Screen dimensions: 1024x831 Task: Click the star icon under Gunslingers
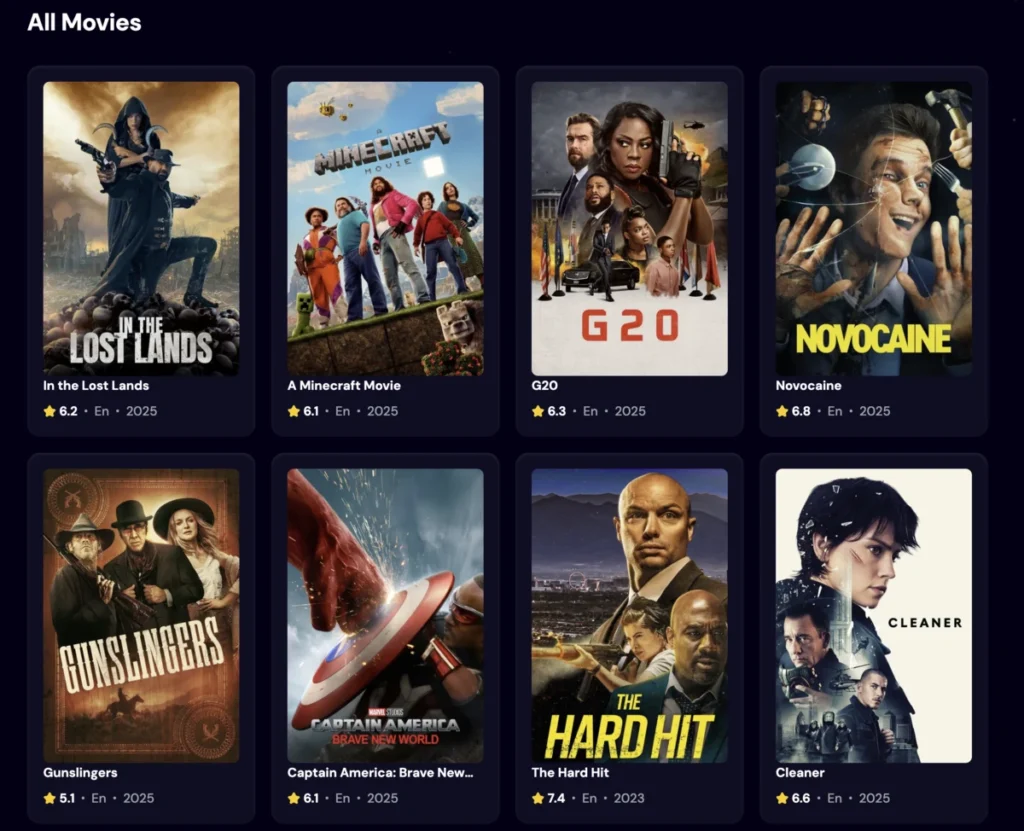[x=49, y=798]
